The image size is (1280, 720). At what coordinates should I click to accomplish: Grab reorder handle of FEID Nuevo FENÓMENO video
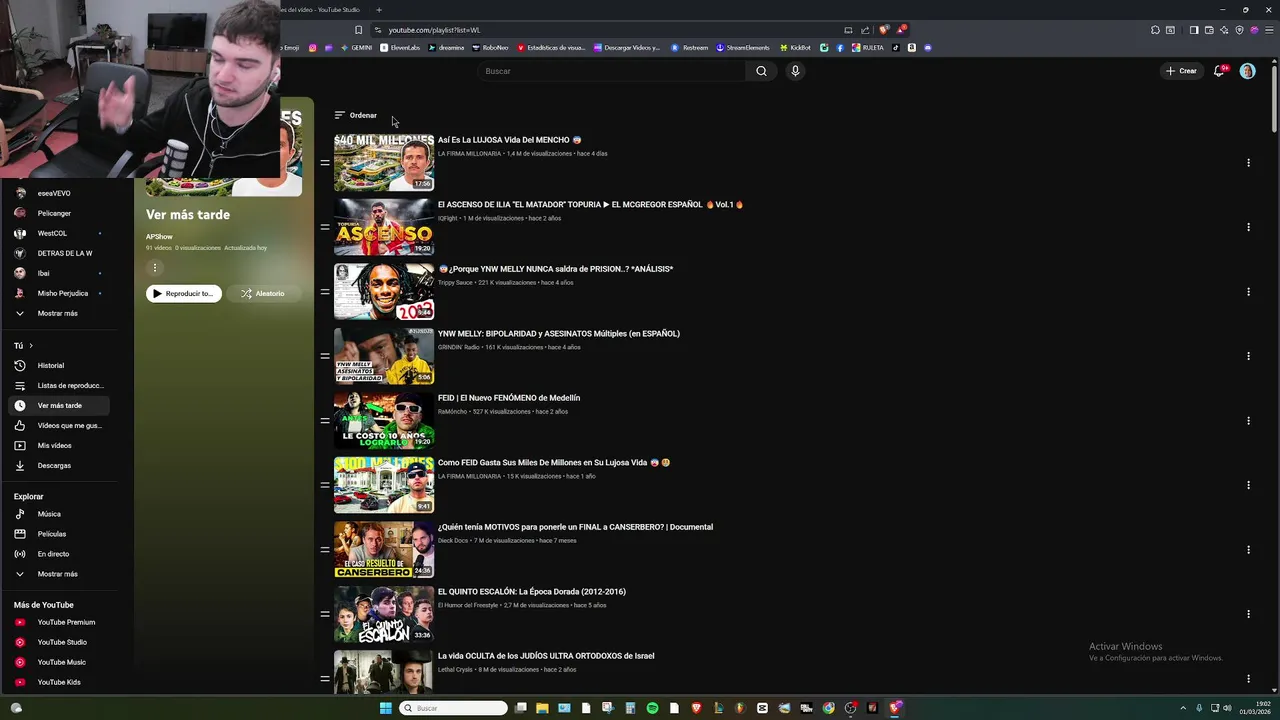point(325,421)
